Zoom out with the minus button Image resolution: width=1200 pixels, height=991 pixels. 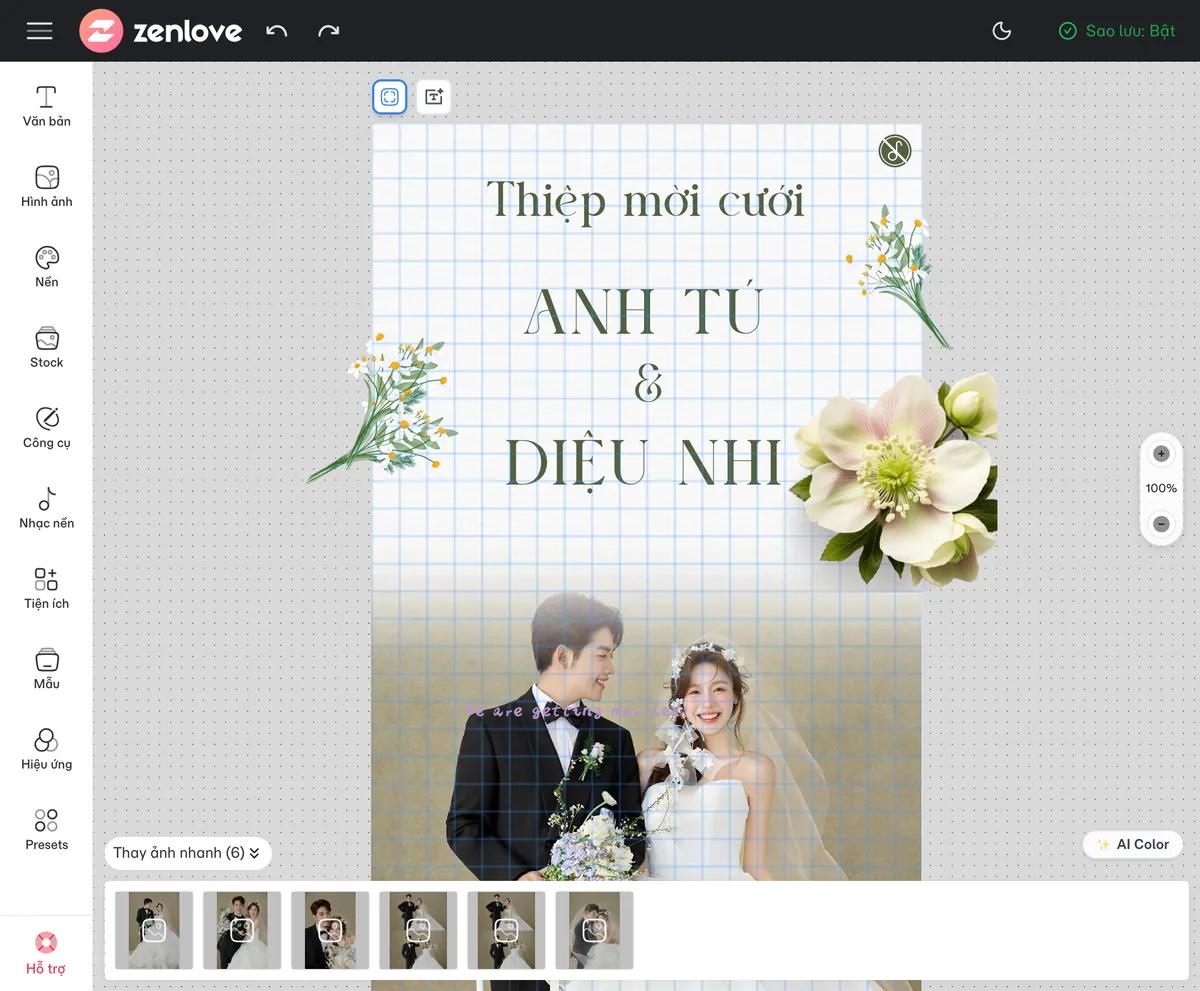click(x=1161, y=524)
